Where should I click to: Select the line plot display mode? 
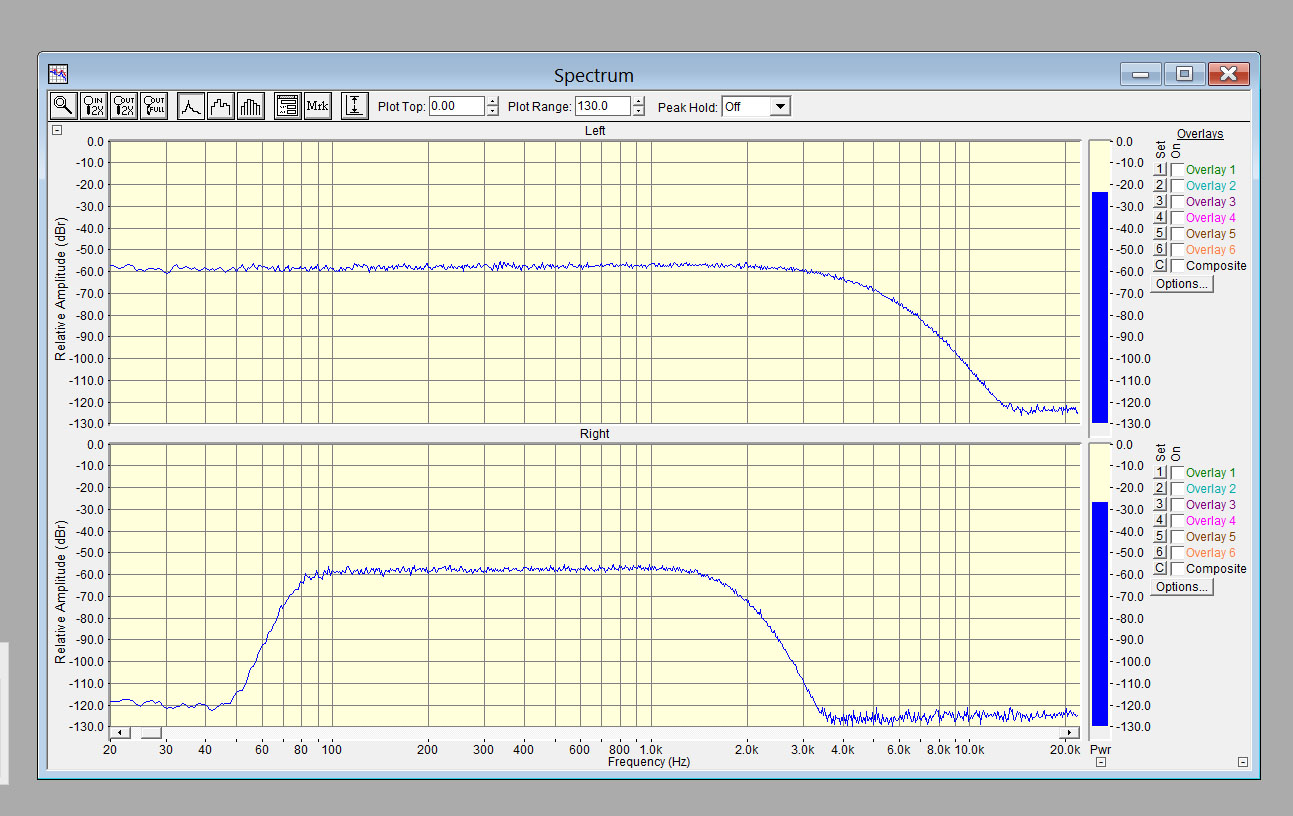[191, 106]
